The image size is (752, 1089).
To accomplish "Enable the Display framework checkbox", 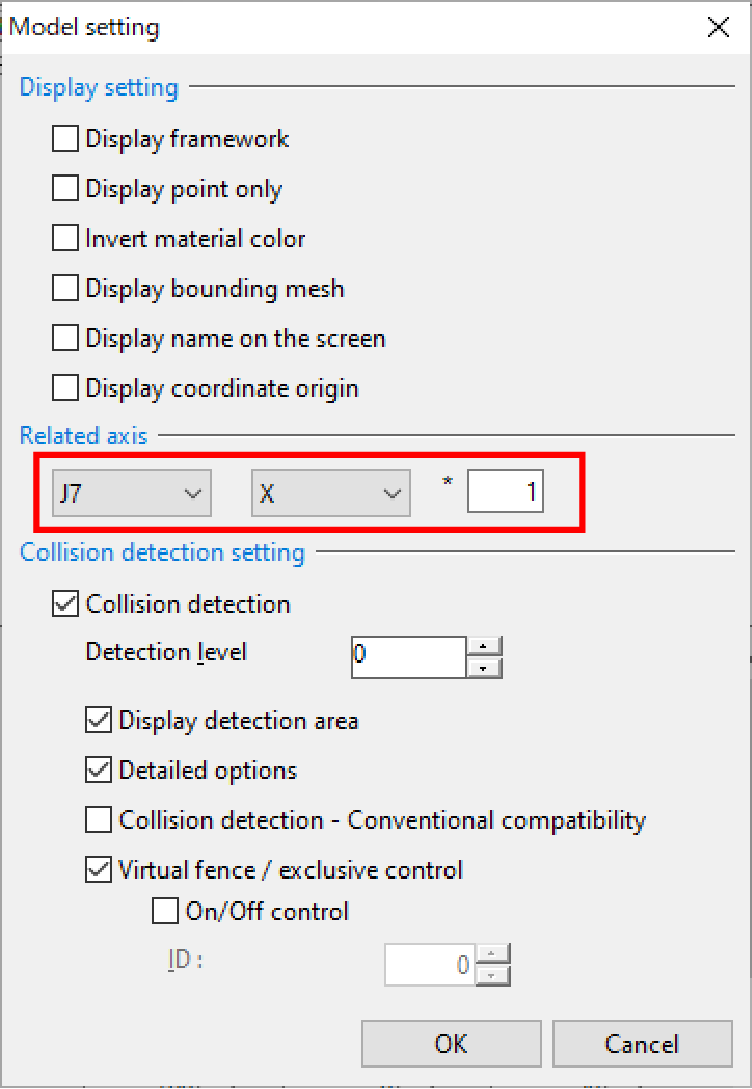I will click(x=66, y=139).
